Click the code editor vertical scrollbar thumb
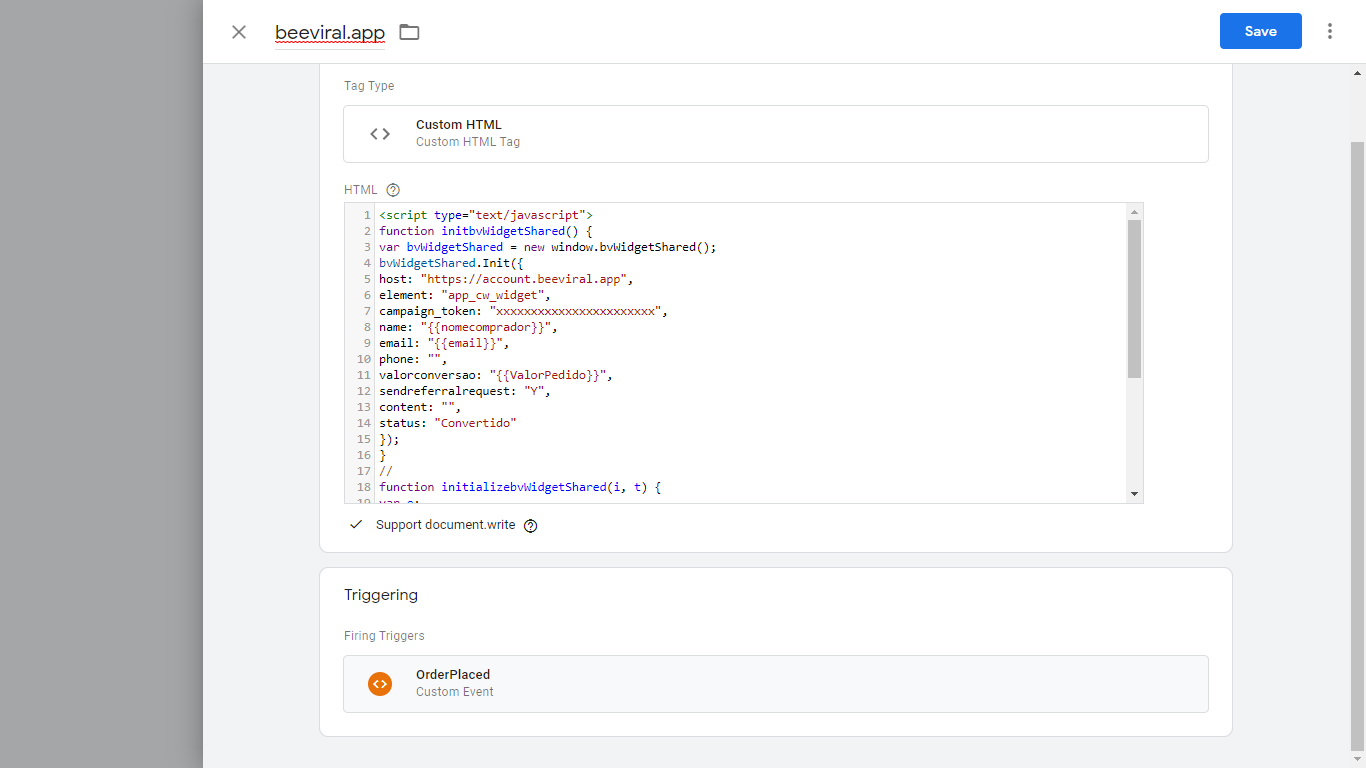 [x=1134, y=299]
